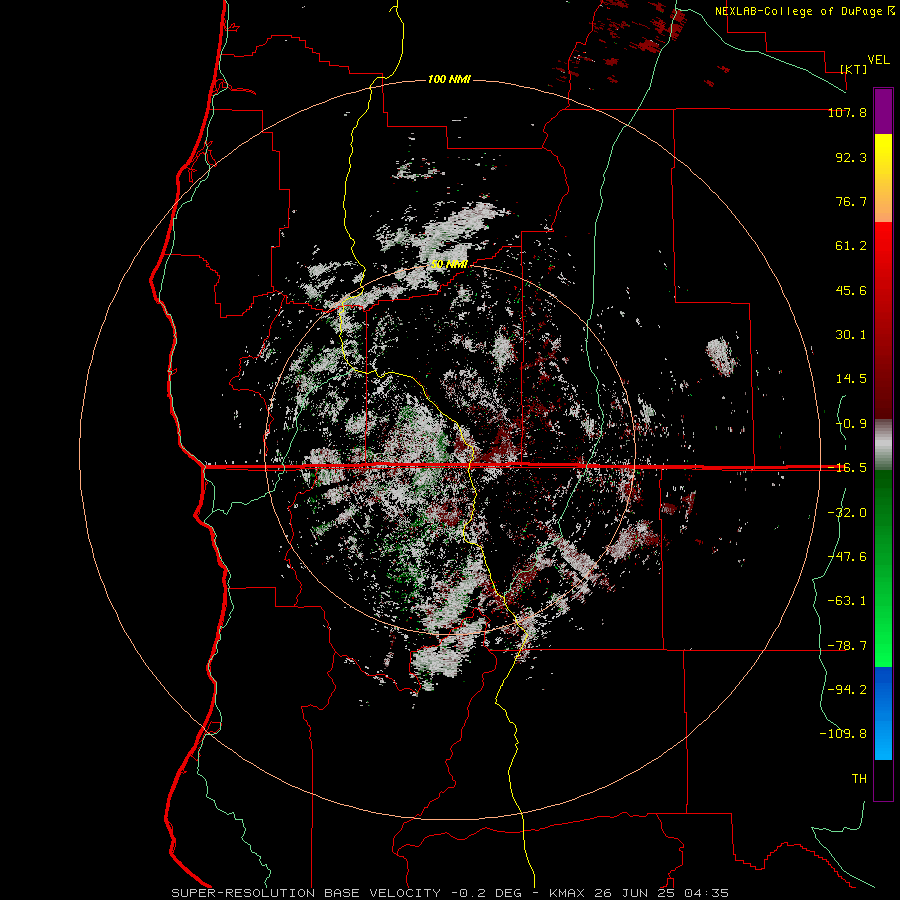Click the TH threshold label

(x=859, y=779)
